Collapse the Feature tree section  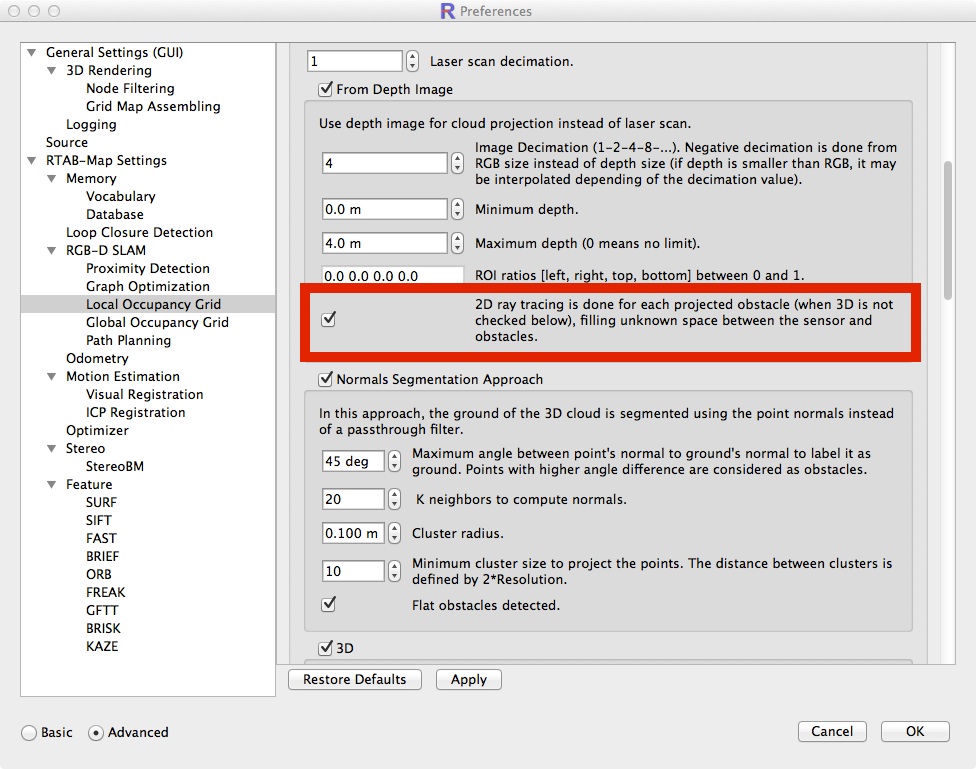tap(52, 485)
